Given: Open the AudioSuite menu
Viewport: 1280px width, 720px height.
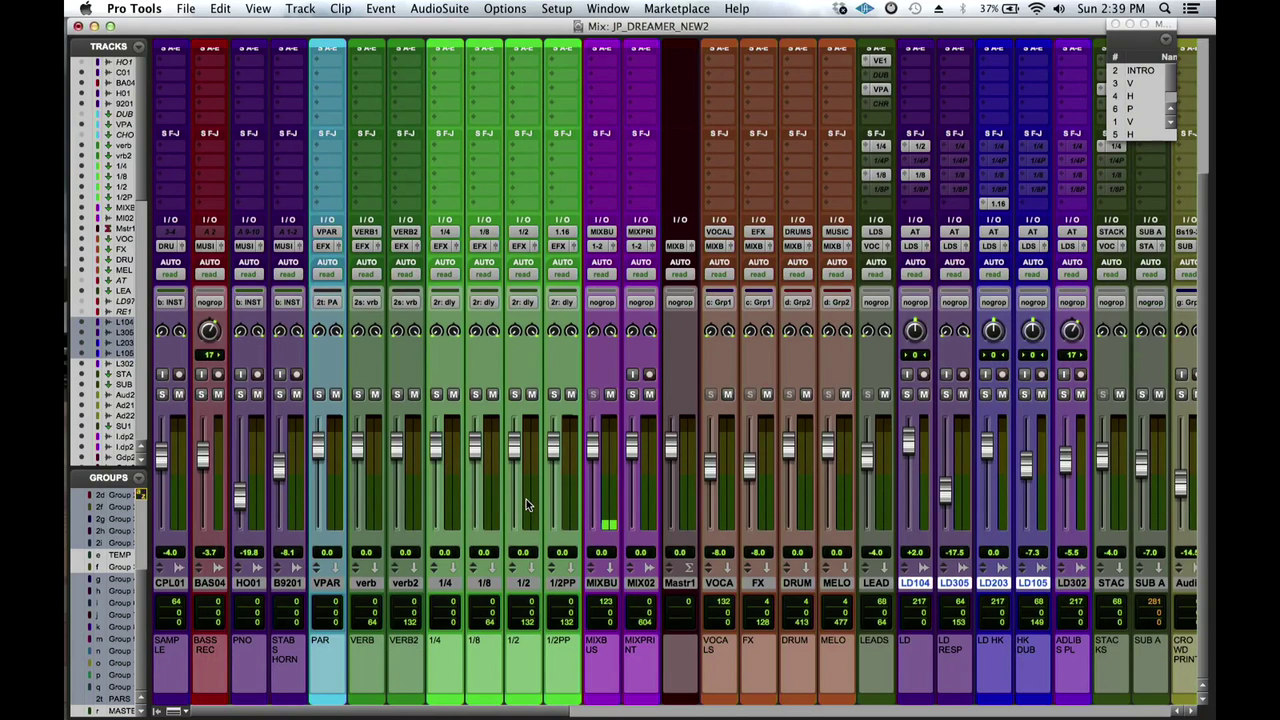Looking at the screenshot, I should tap(439, 9).
